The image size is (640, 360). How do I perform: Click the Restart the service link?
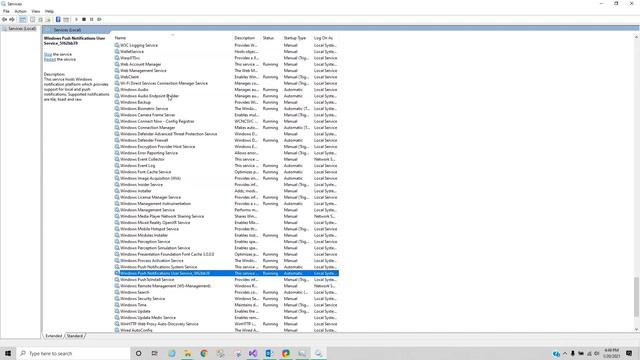[x=50, y=60]
